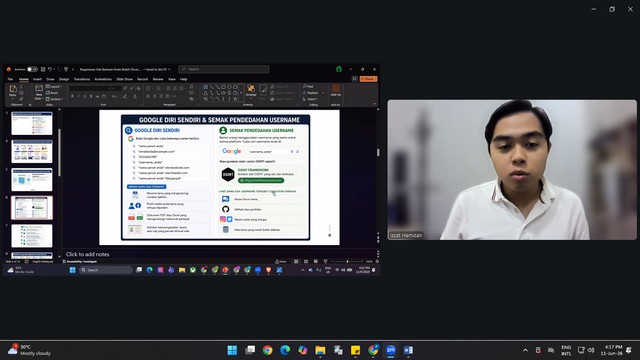The height and width of the screenshot is (360, 640).
Task: Open Google Chrome from the Windows taskbar
Action: coord(267,350)
